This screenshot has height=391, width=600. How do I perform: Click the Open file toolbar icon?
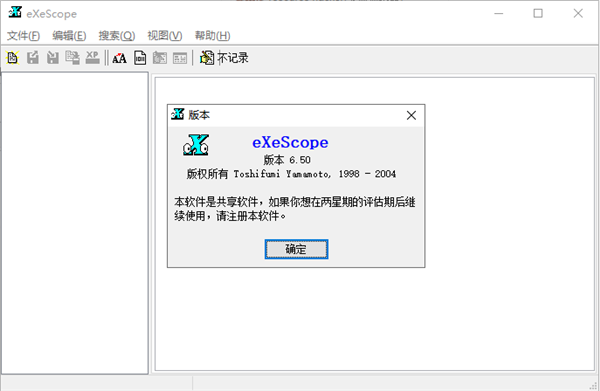click(x=13, y=58)
